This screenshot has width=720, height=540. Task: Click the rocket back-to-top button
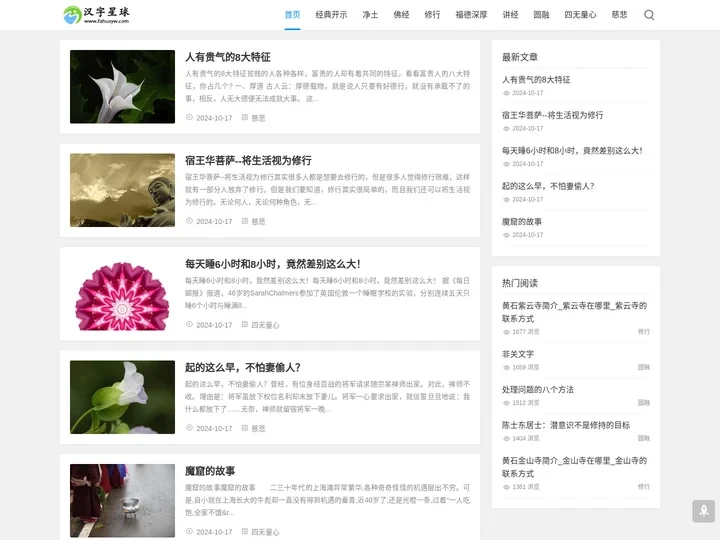pyautogui.click(x=703, y=511)
